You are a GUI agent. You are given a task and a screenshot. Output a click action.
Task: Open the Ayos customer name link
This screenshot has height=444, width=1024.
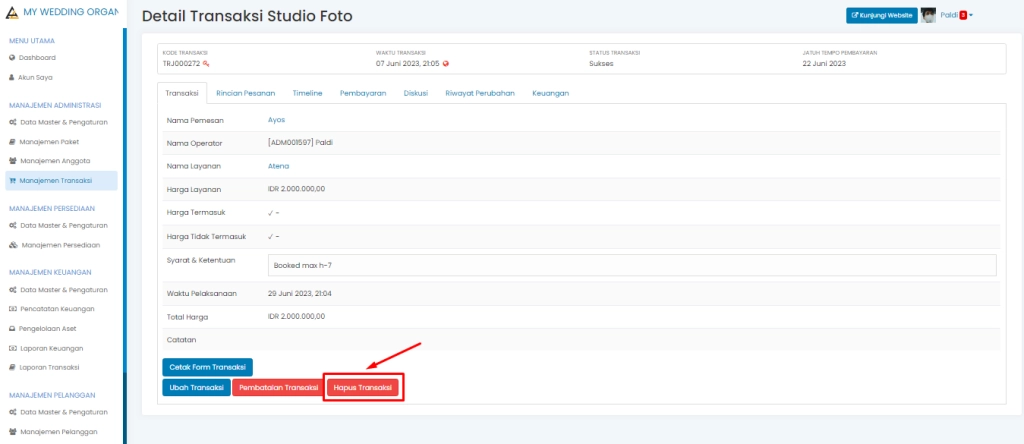(276, 120)
